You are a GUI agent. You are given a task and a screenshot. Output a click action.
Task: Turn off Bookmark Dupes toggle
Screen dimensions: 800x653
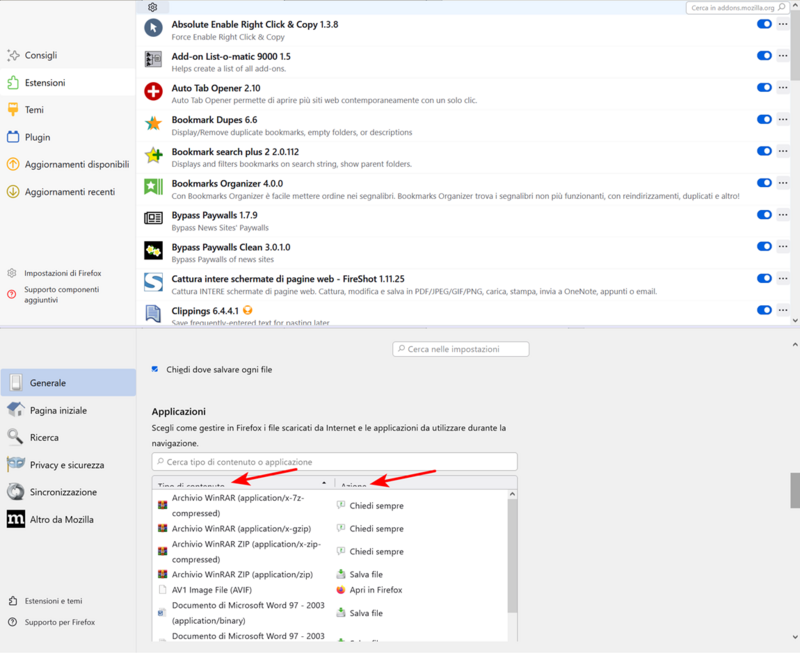(764, 119)
